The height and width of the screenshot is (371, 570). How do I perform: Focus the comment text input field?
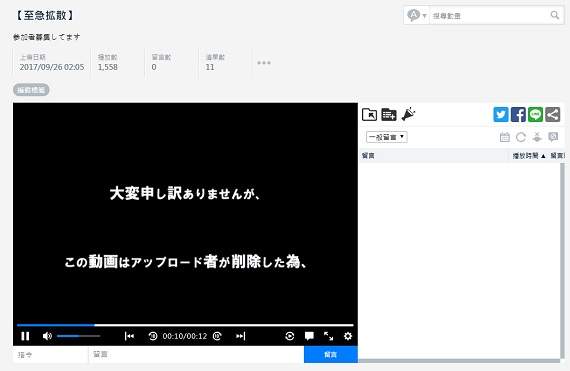(196, 355)
